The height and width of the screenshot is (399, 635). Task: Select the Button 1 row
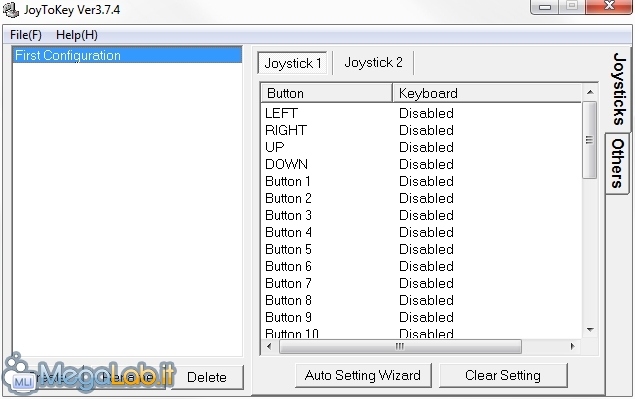[421, 181]
